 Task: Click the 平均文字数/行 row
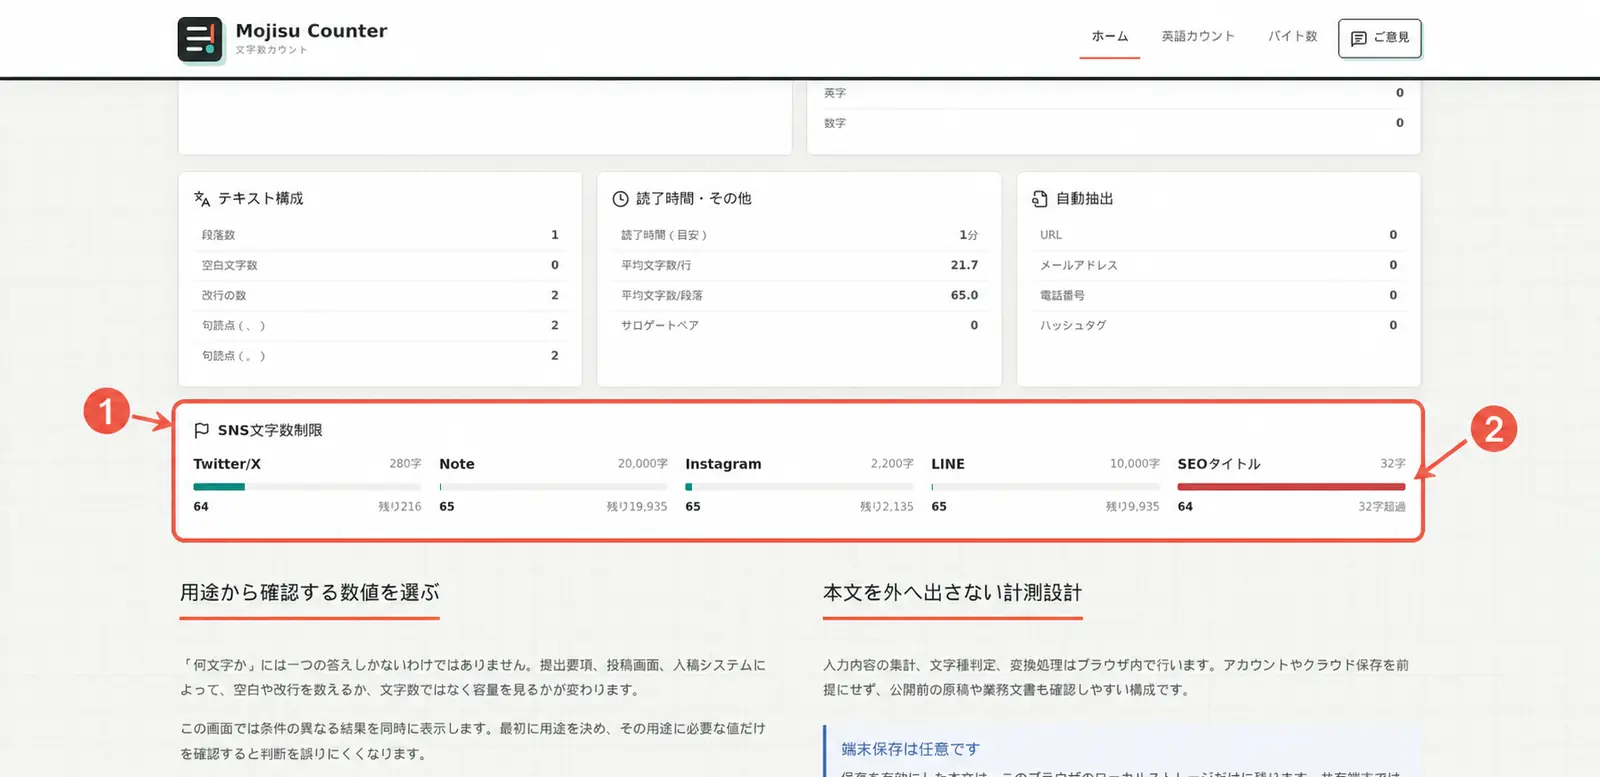tap(799, 265)
